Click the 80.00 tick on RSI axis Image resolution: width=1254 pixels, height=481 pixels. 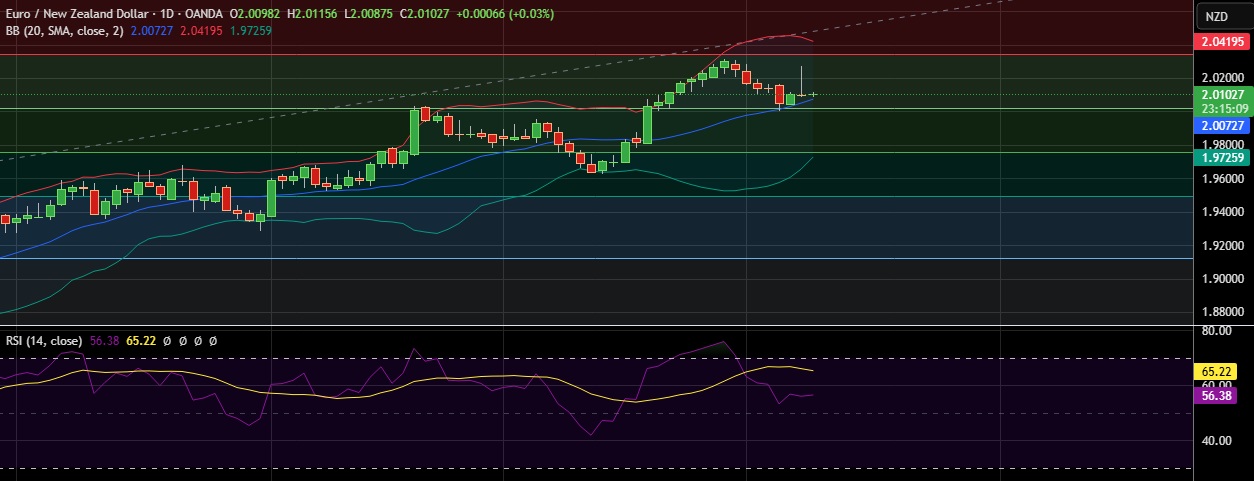coord(1216,330)
